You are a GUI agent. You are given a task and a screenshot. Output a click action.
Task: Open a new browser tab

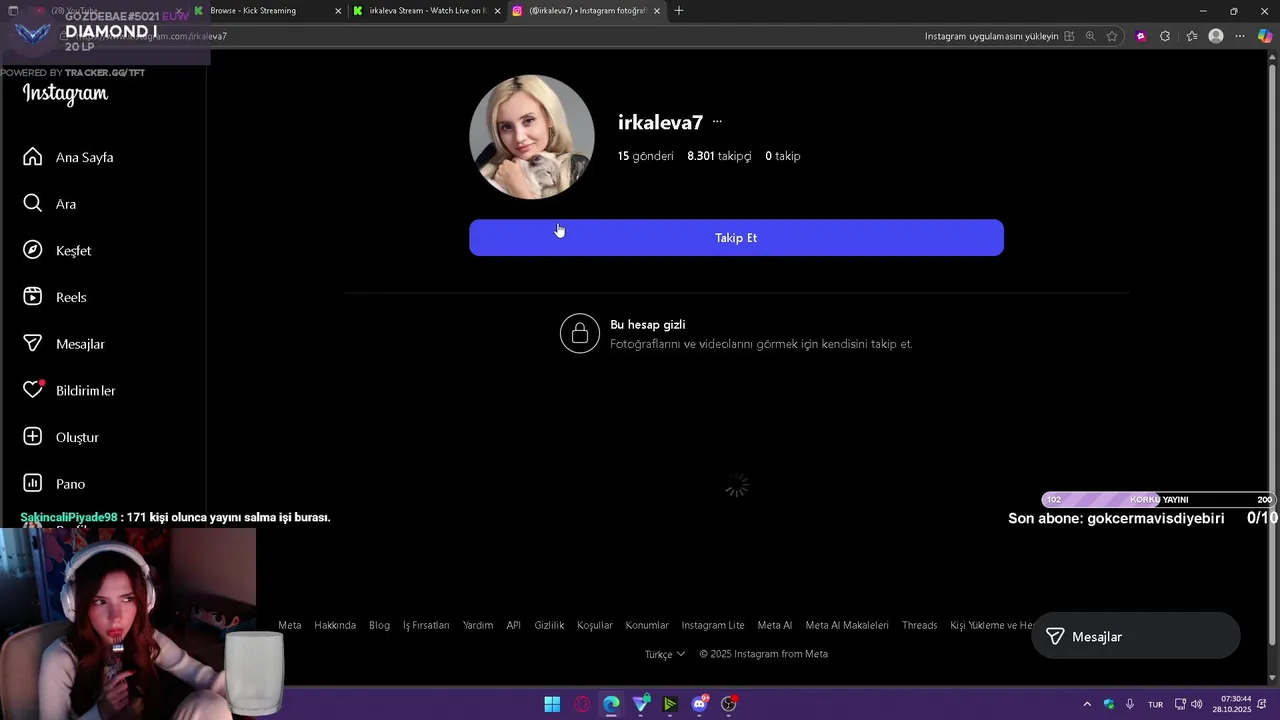coord(679,11)
